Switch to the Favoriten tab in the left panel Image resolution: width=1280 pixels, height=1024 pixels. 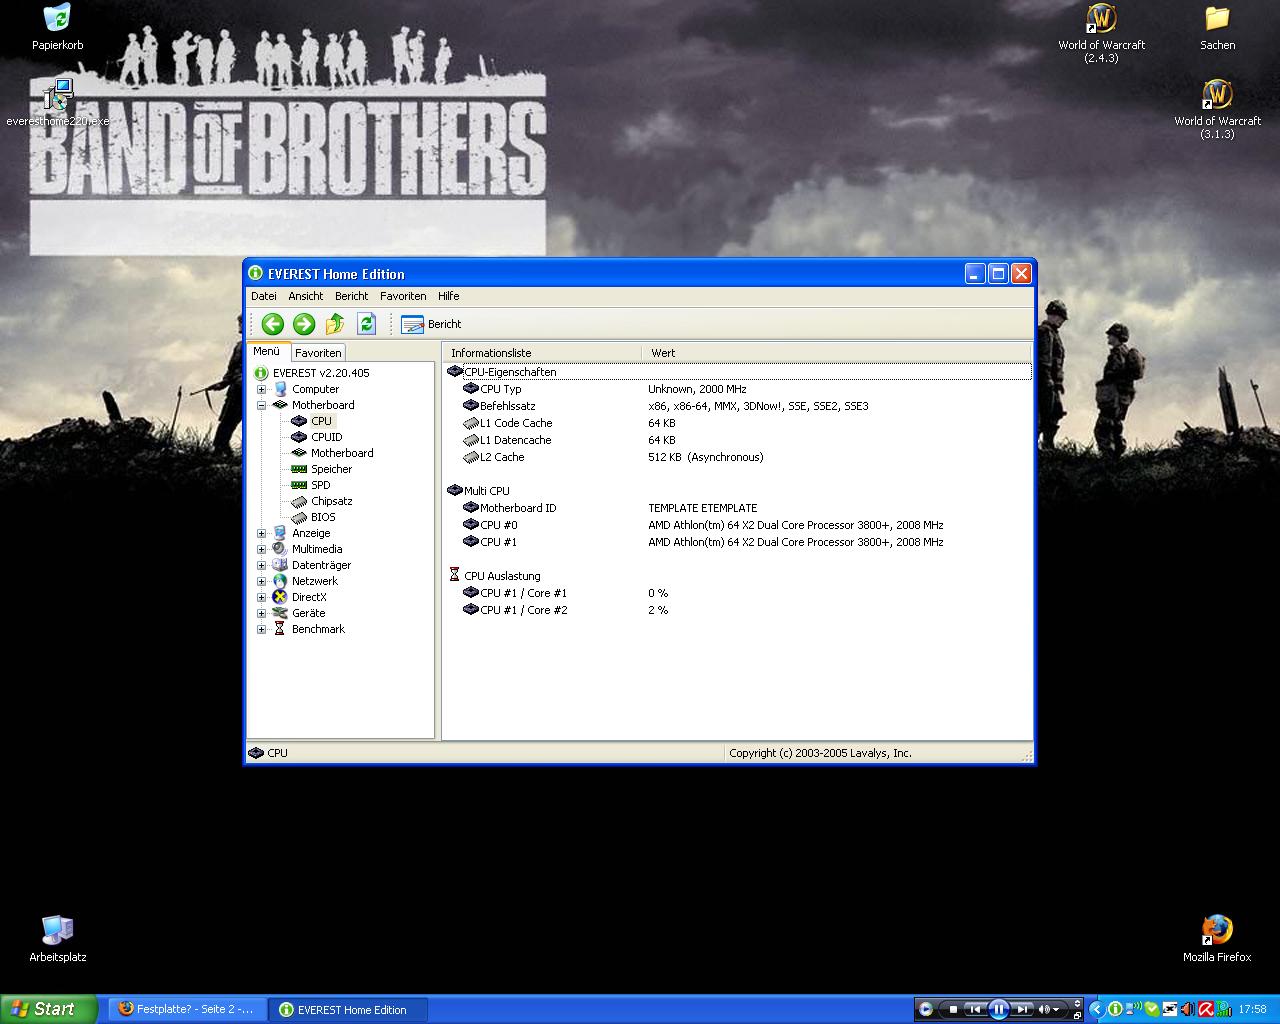(318, 353)
